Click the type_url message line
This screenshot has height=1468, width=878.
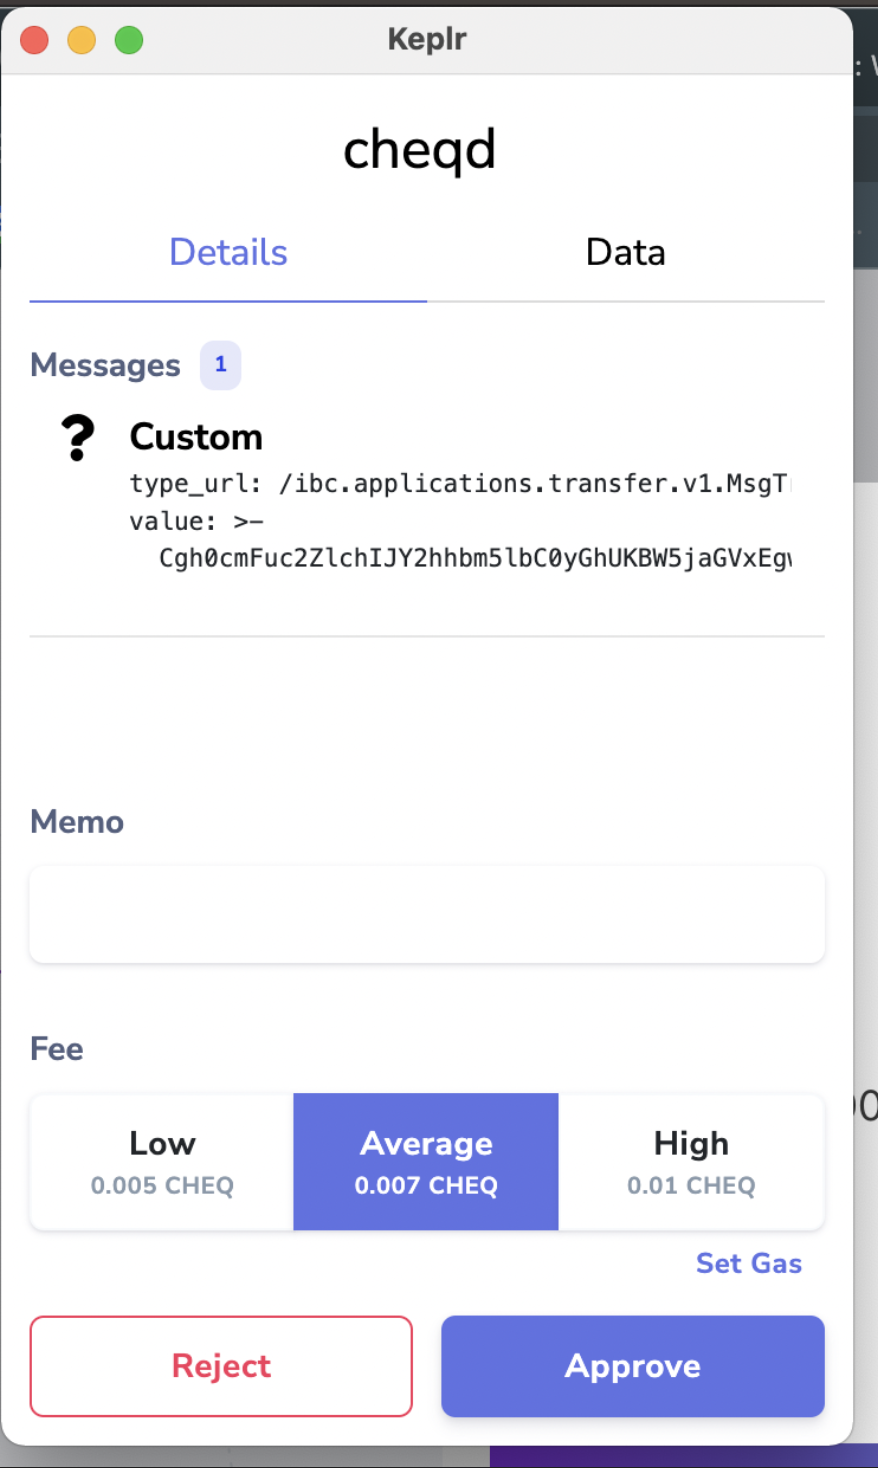point(460,484)
